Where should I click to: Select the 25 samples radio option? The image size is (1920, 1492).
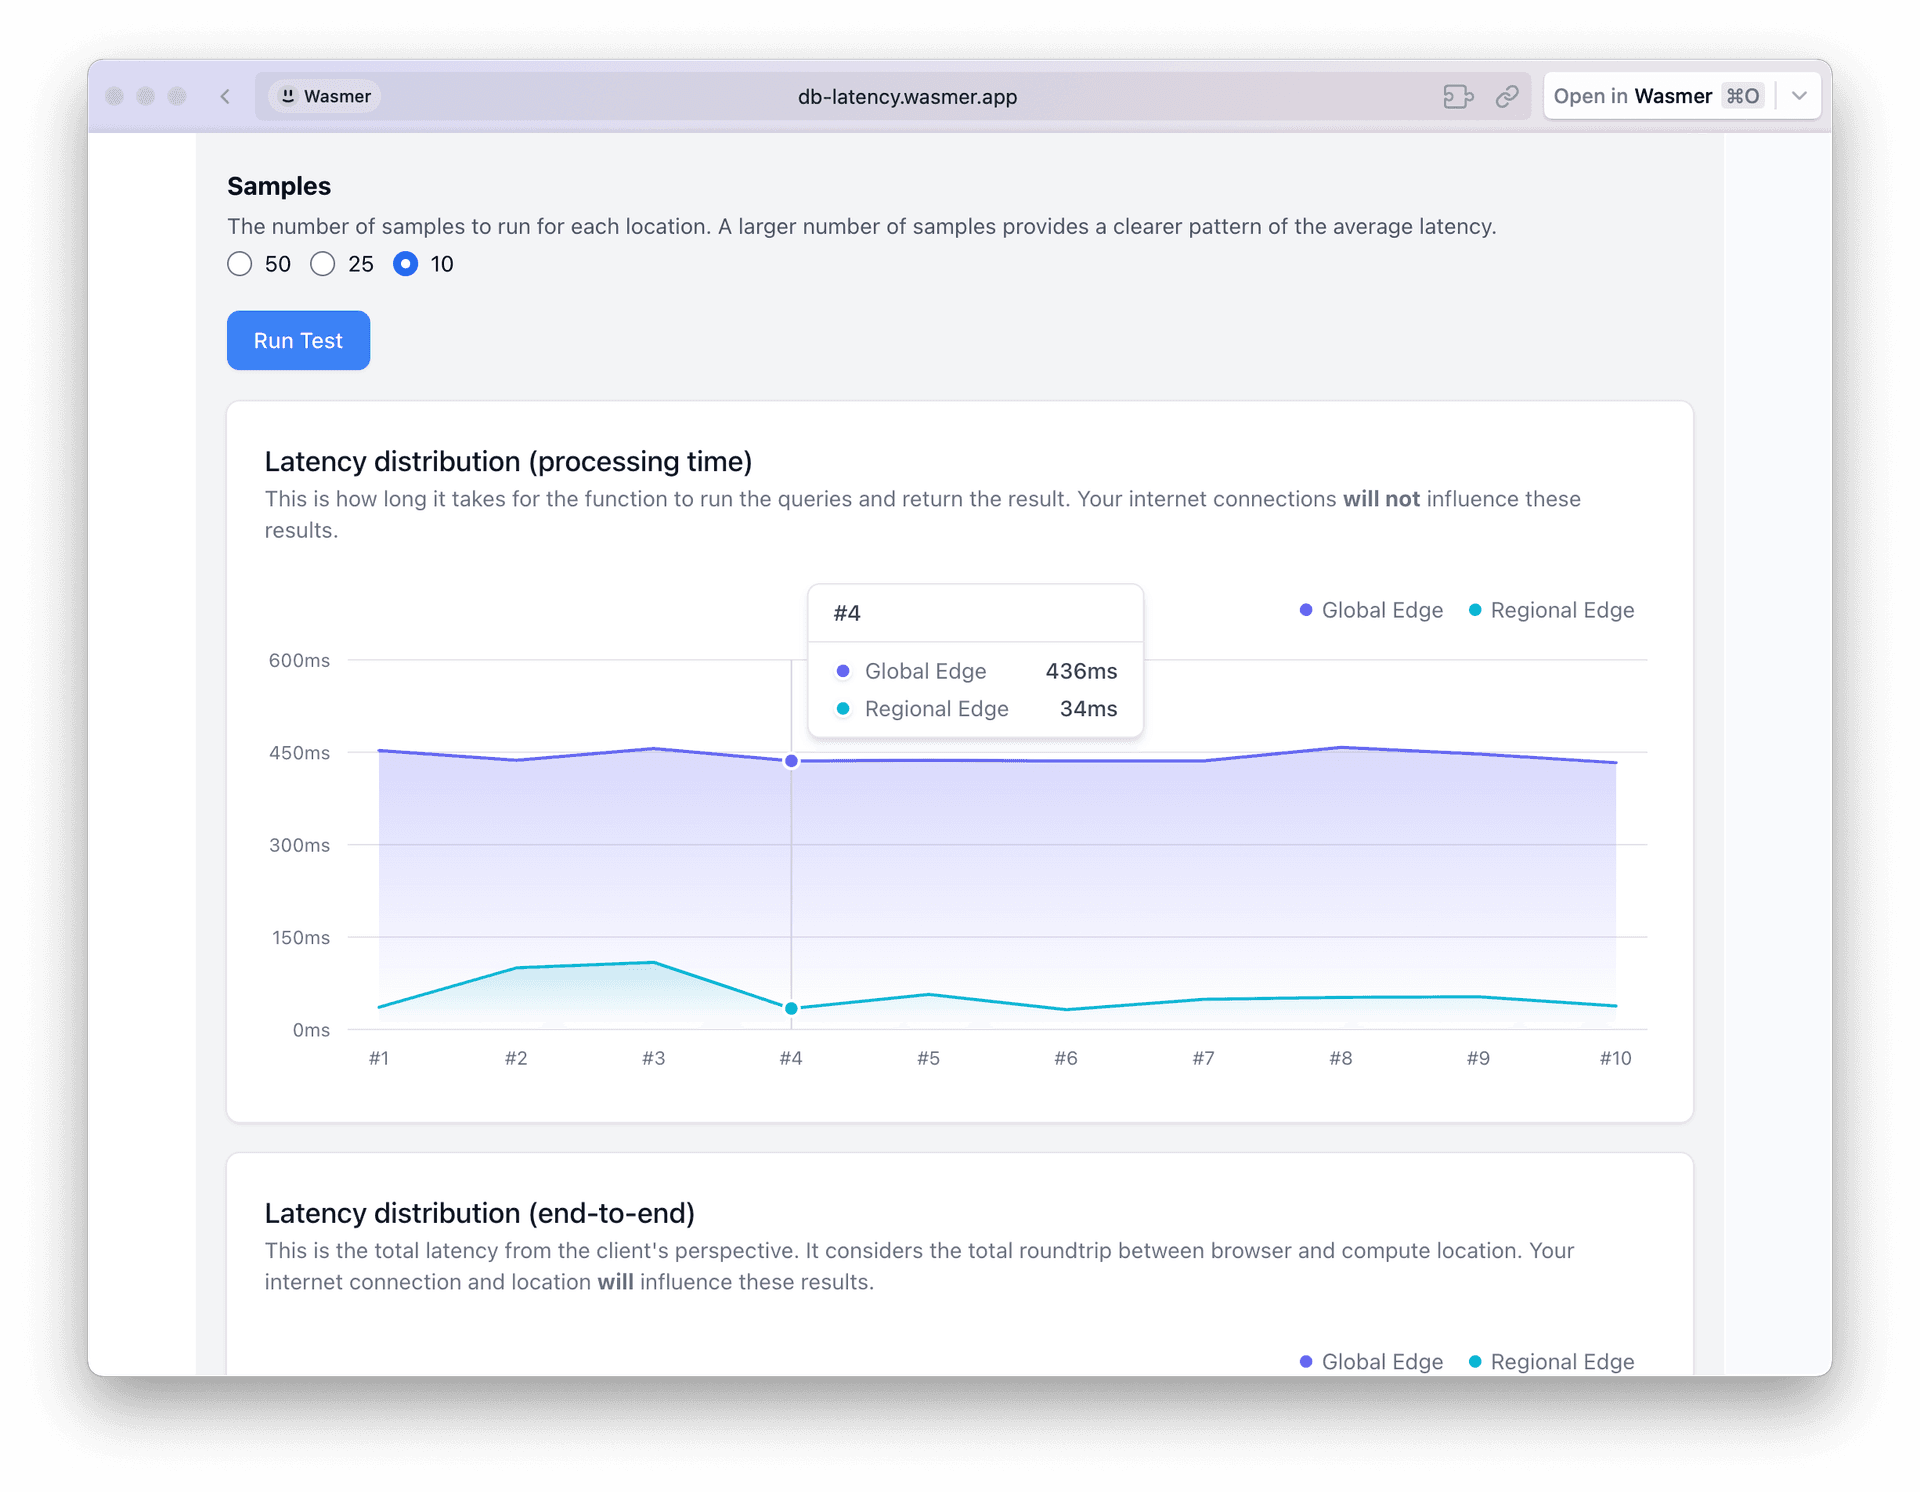tap(323, 264)
